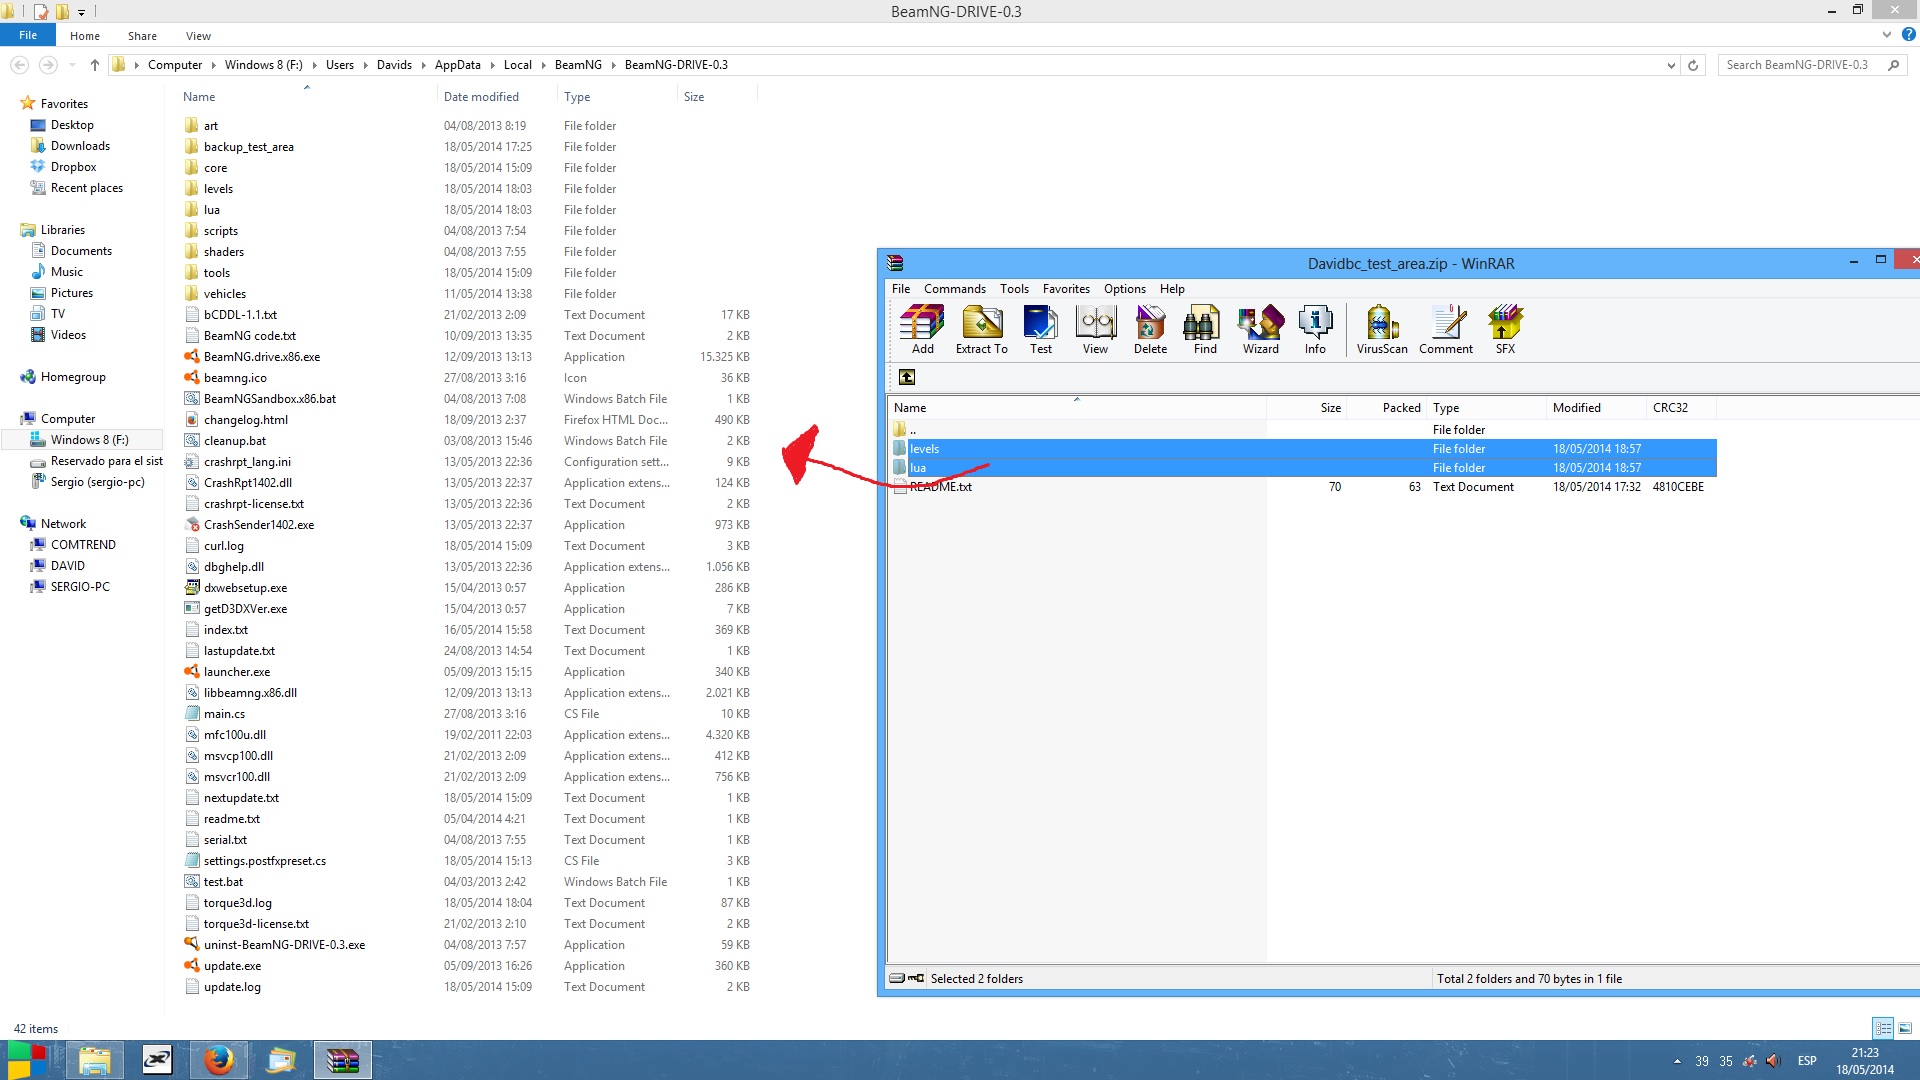Switch to large icons view toggle

pos(1905,1028)
